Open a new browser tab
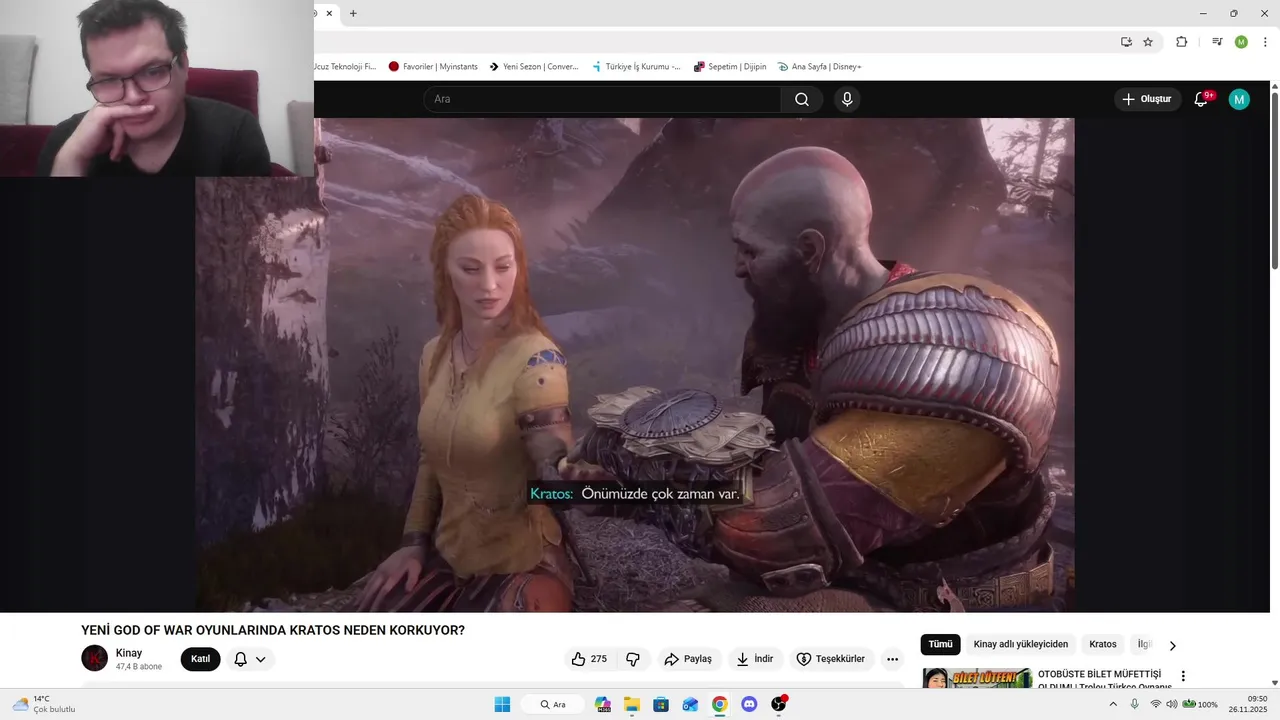Viewport: 1280px width, 720px height. coord(353,13)
